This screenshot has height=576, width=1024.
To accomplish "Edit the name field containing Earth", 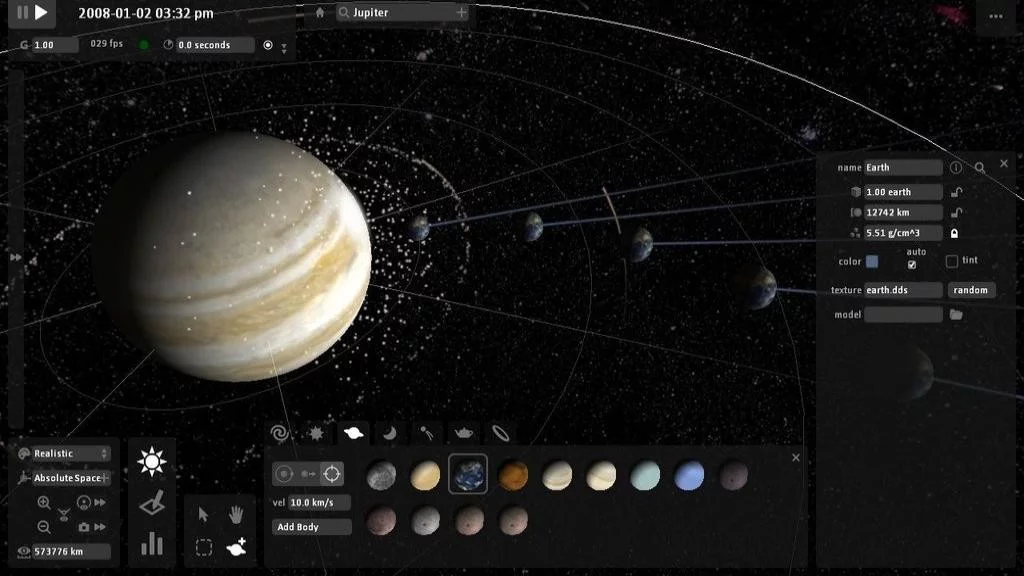I will tap(903, 168).
